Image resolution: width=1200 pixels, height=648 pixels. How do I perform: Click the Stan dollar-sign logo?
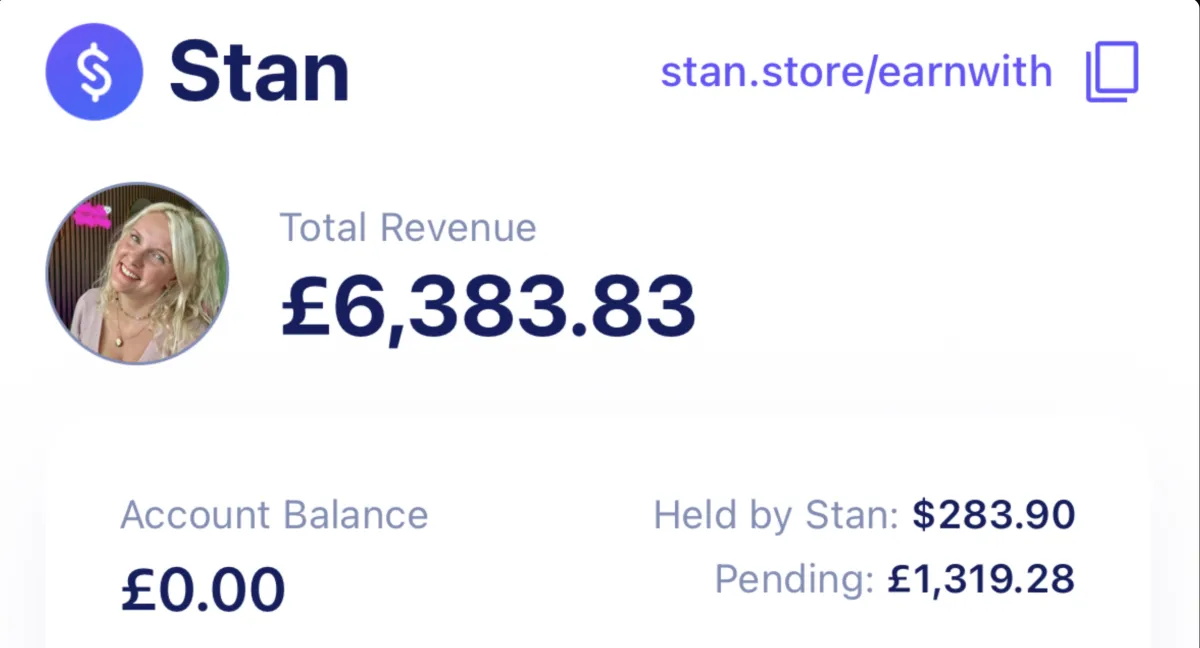point(94,72)
